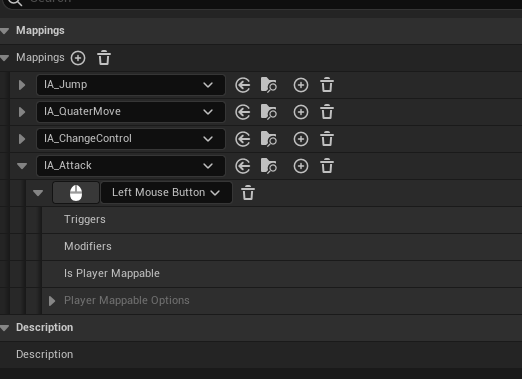Collapse the IA_Attack mapping row
Image resolution: width=522 pixels, height=379 pixels.
[22, 166]
